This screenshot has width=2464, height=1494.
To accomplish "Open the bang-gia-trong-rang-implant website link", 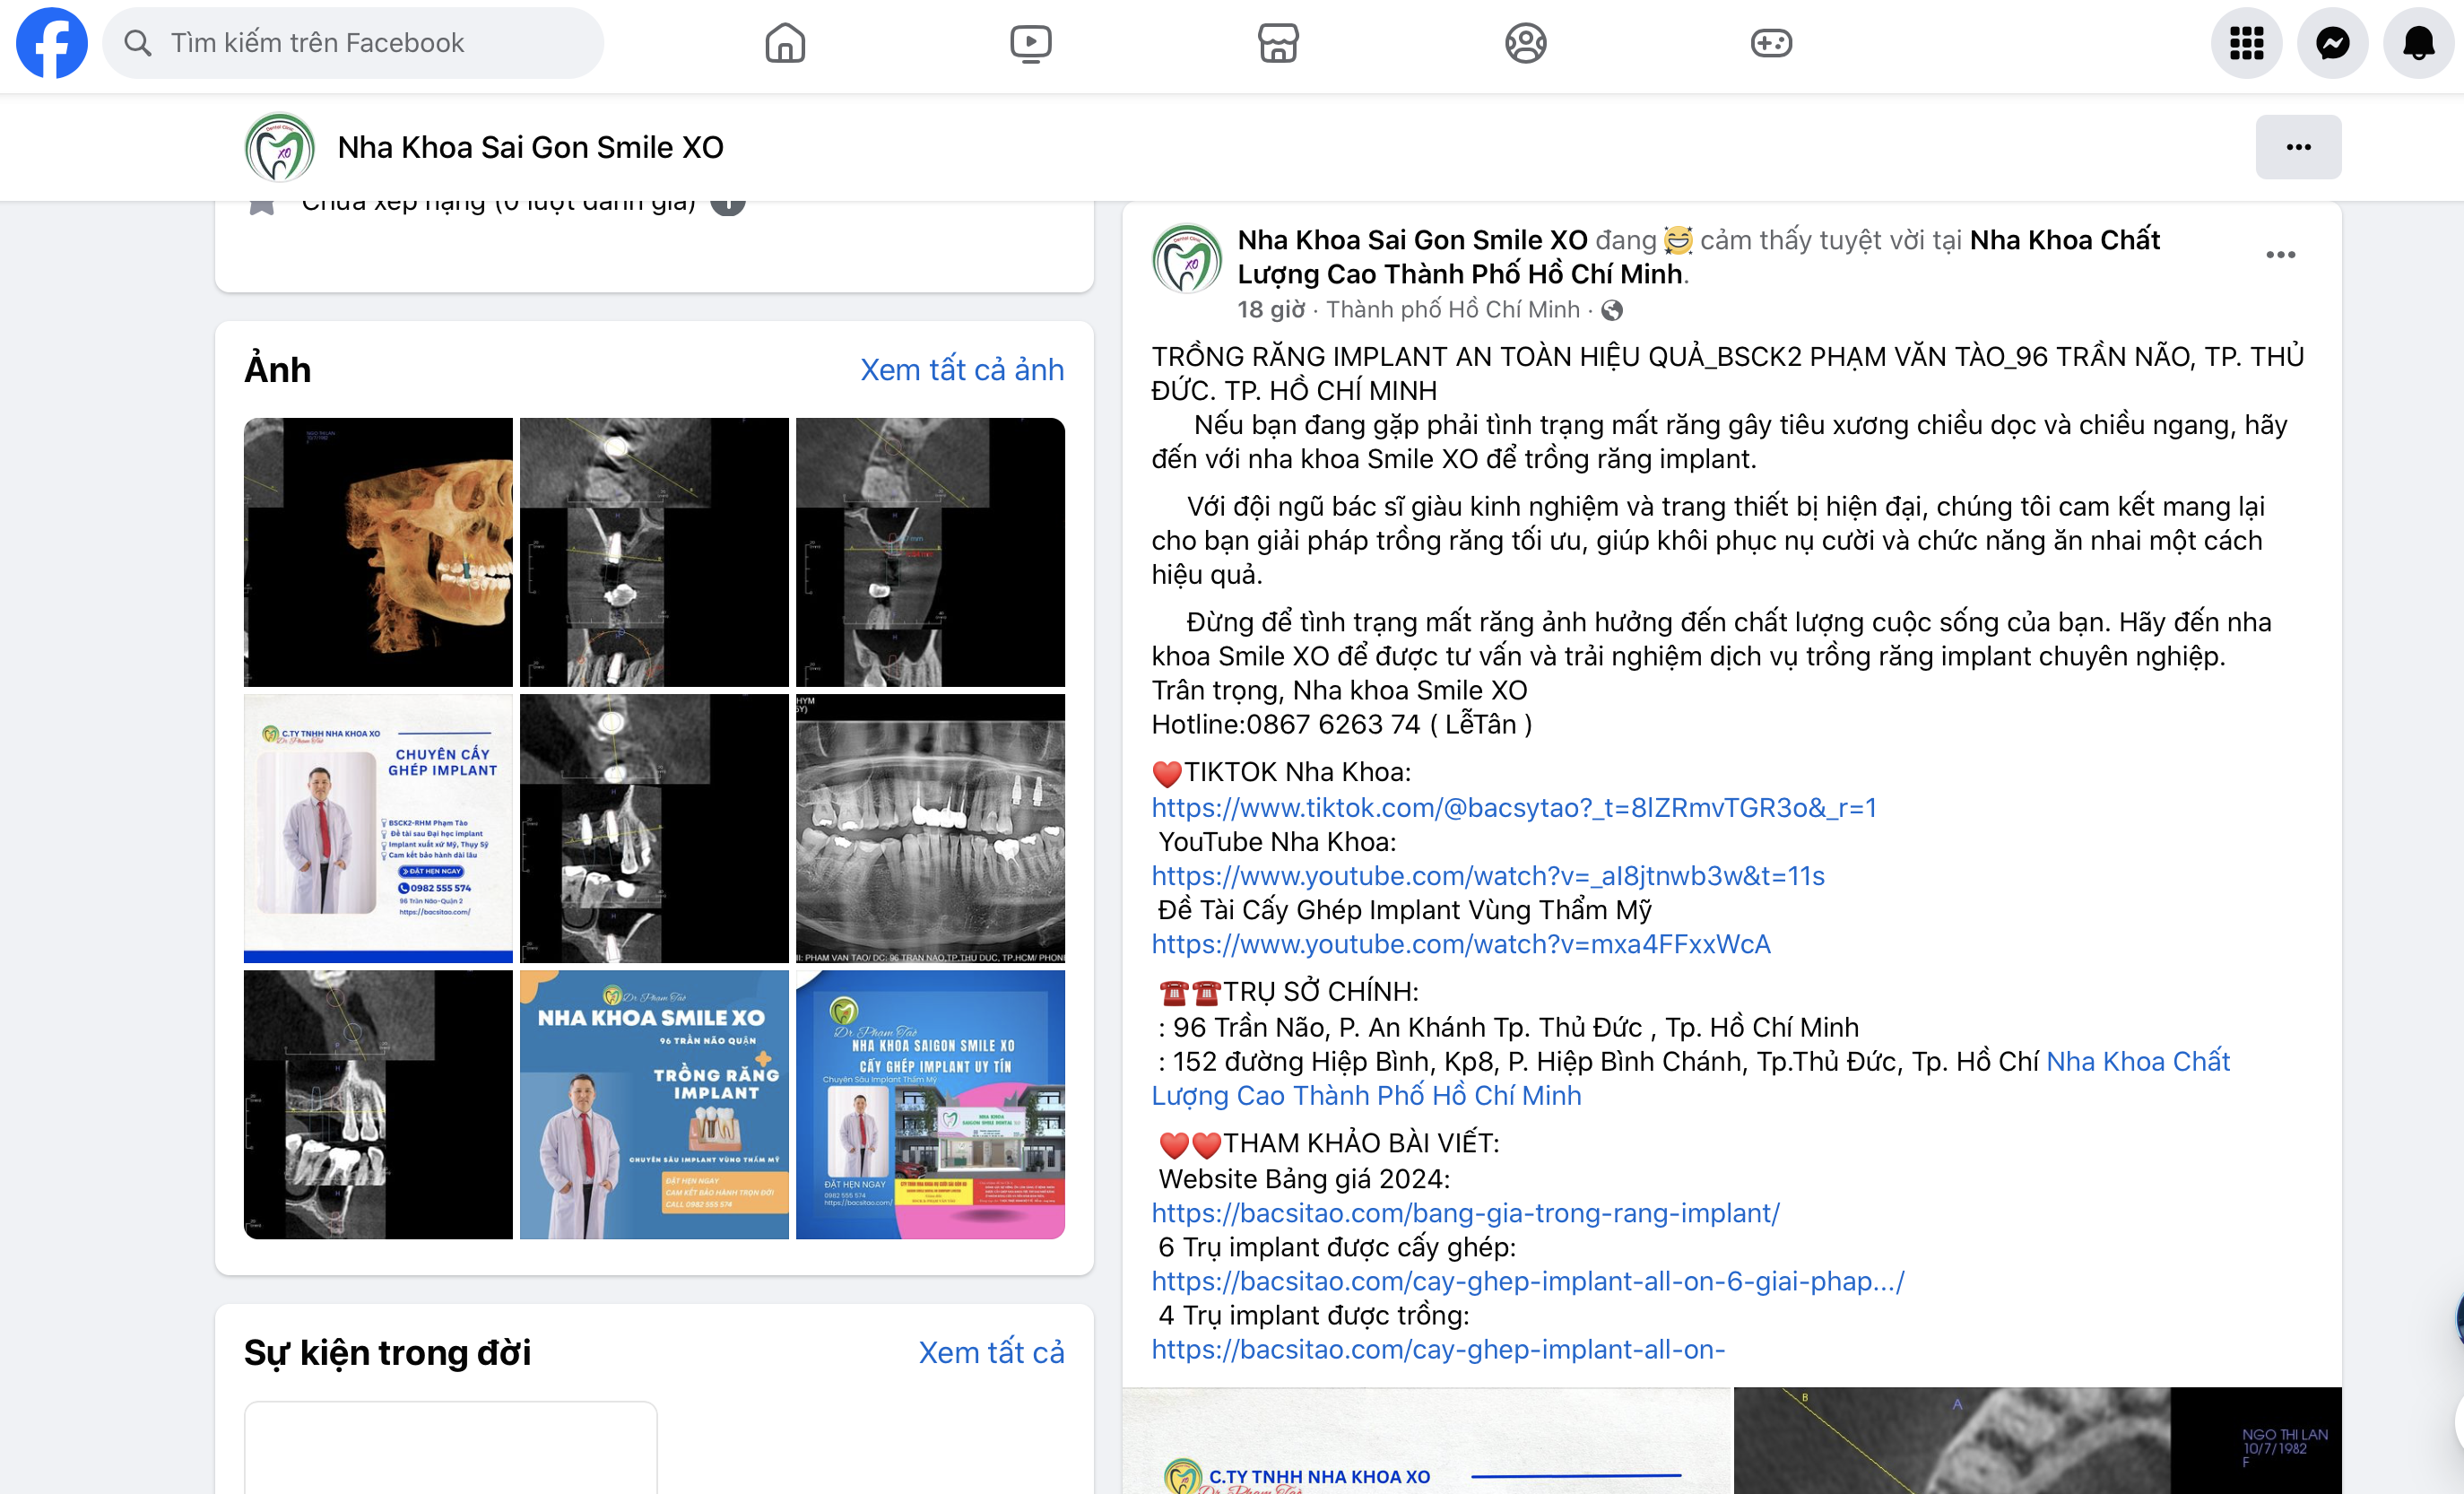I will coord(1465,1213).
